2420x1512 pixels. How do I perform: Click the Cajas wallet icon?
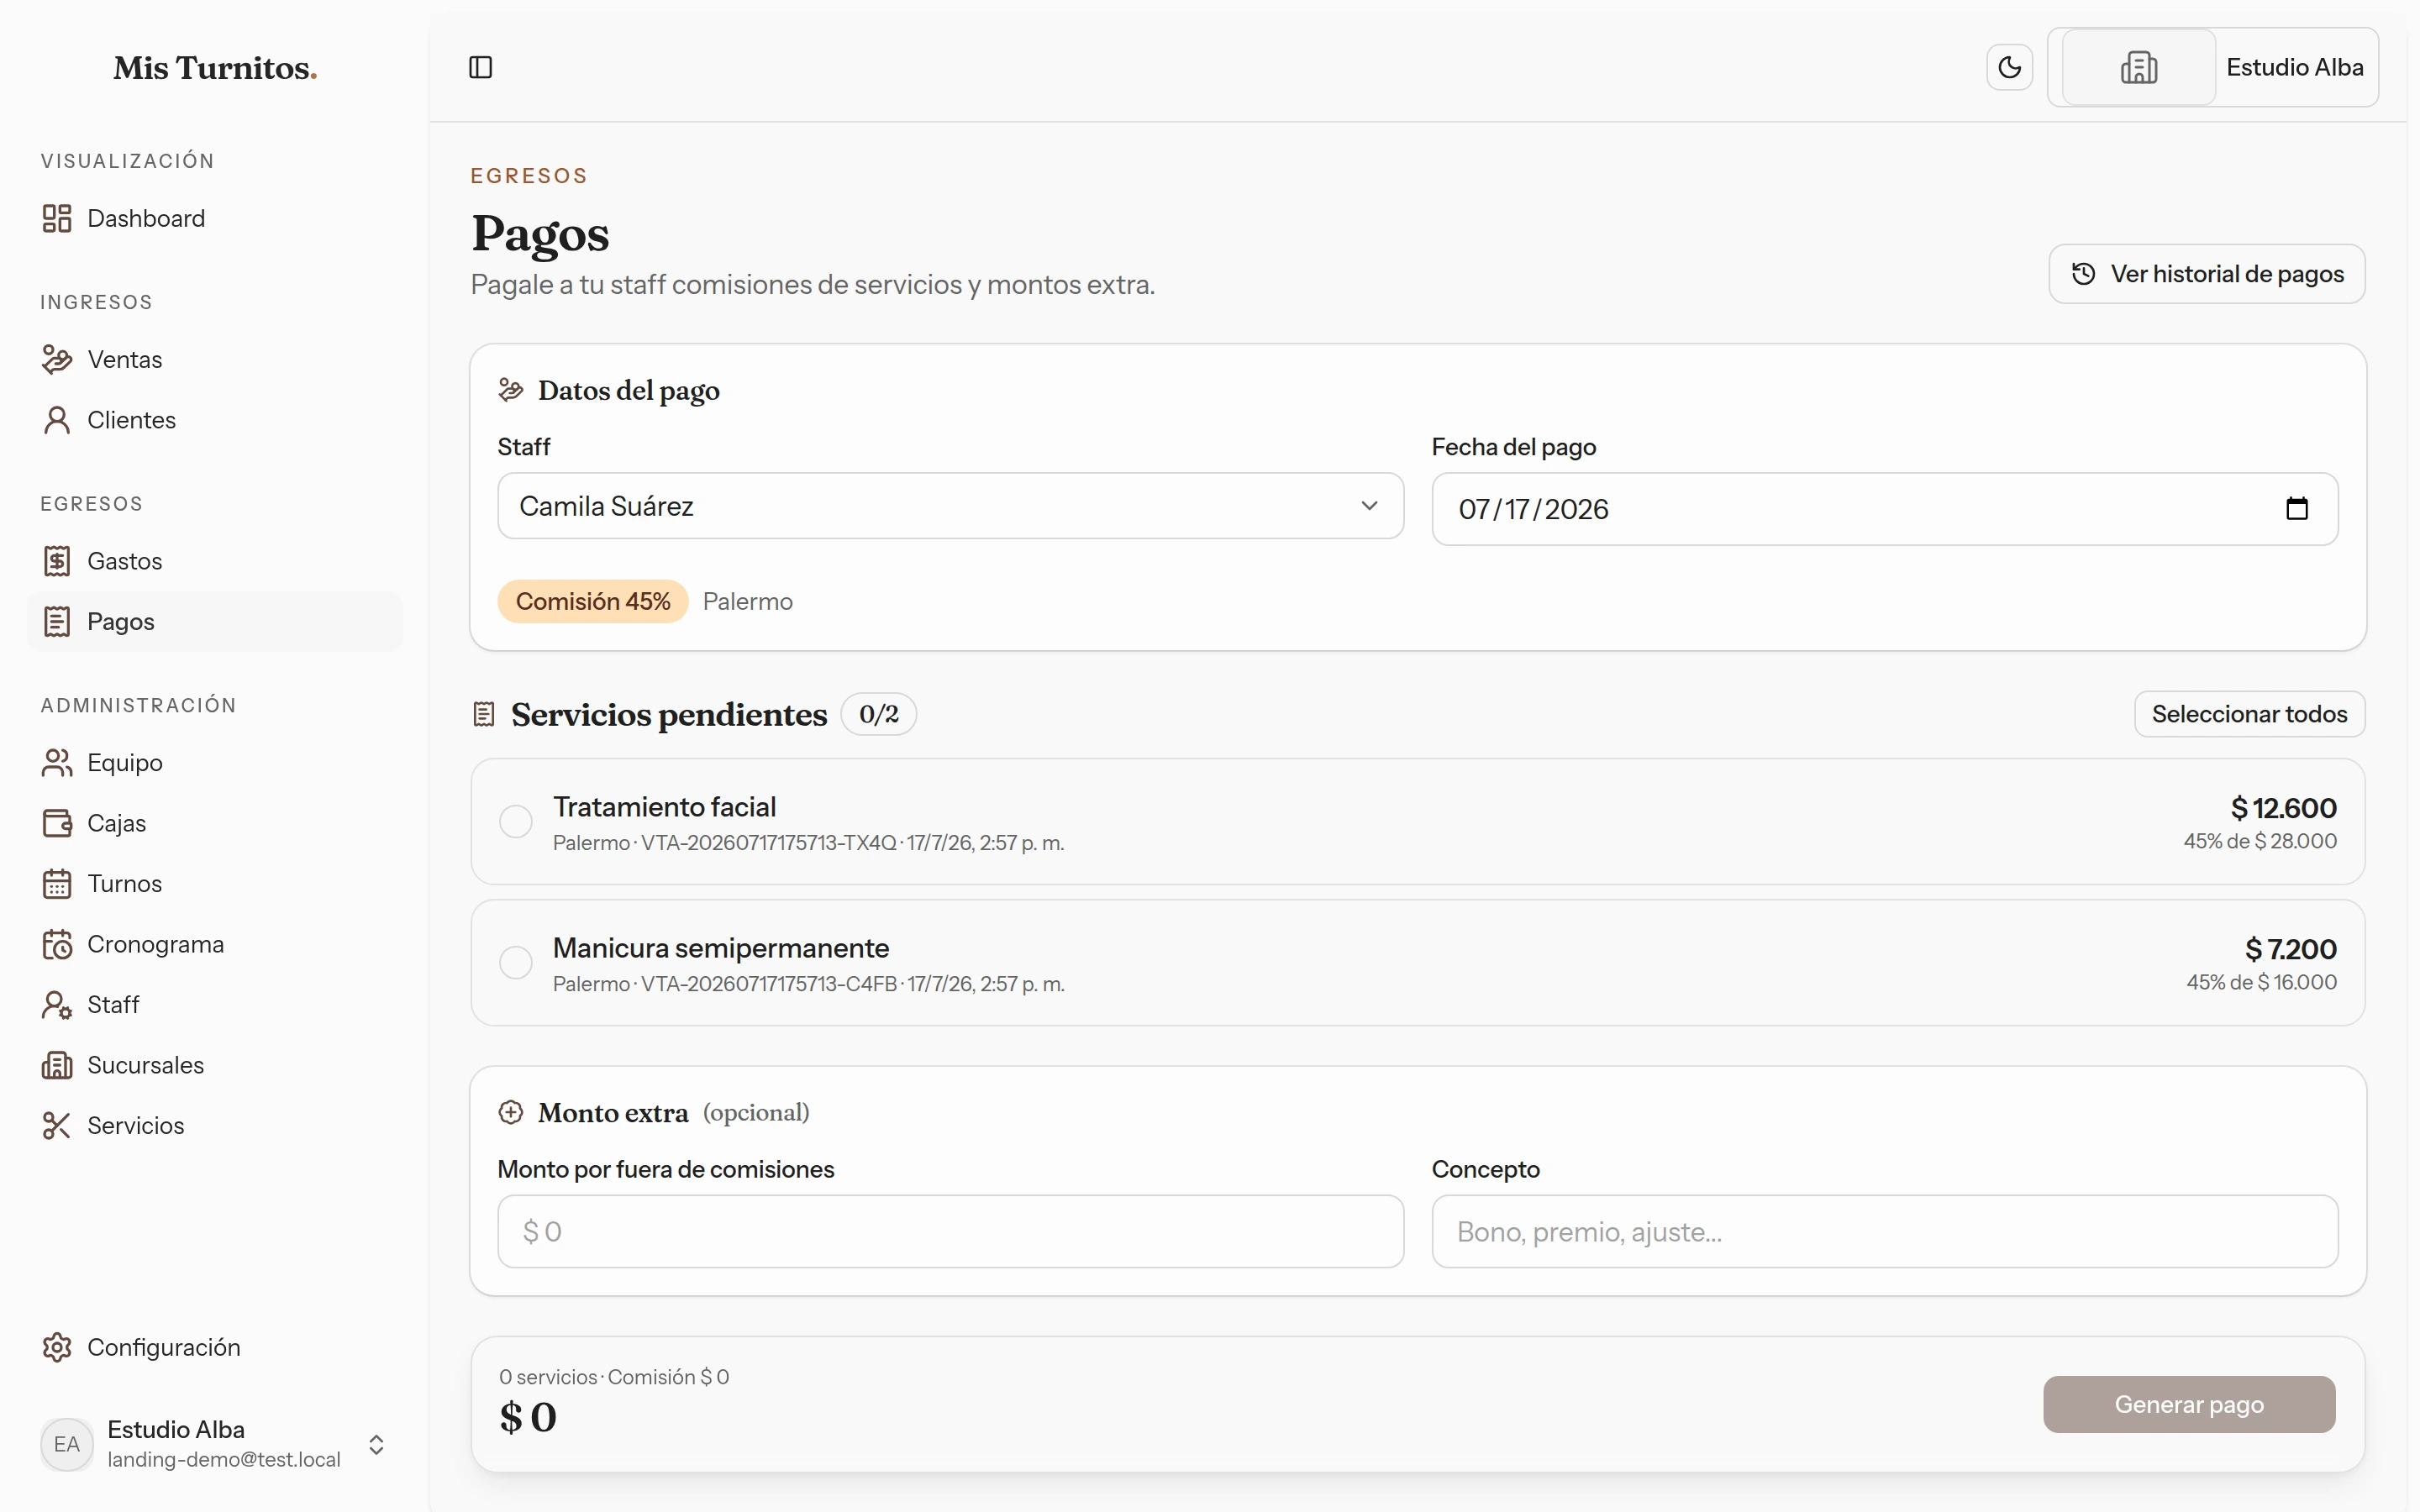pyautogui.click(x=57, y=823)
